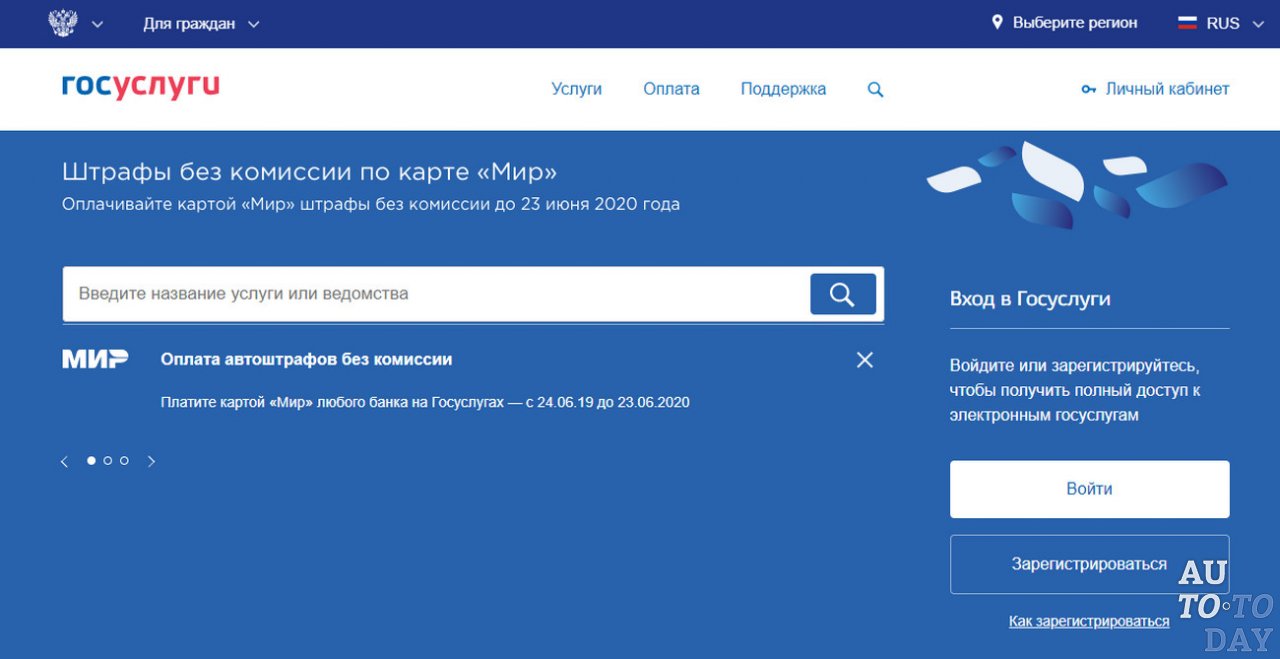Click the Gosuslugi logo
The image size is (1280, 659).
140,88
